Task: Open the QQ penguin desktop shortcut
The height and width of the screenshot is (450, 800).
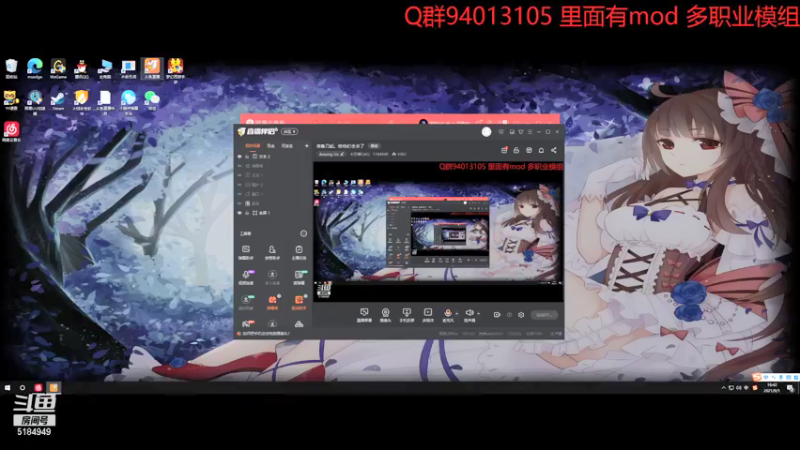Action: pyautogui.click(x=81, y=68)
